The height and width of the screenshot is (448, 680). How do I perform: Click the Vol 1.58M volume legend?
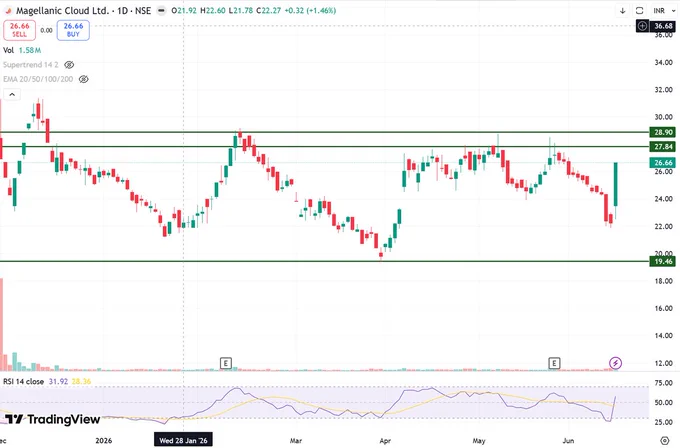click(22, 50)
